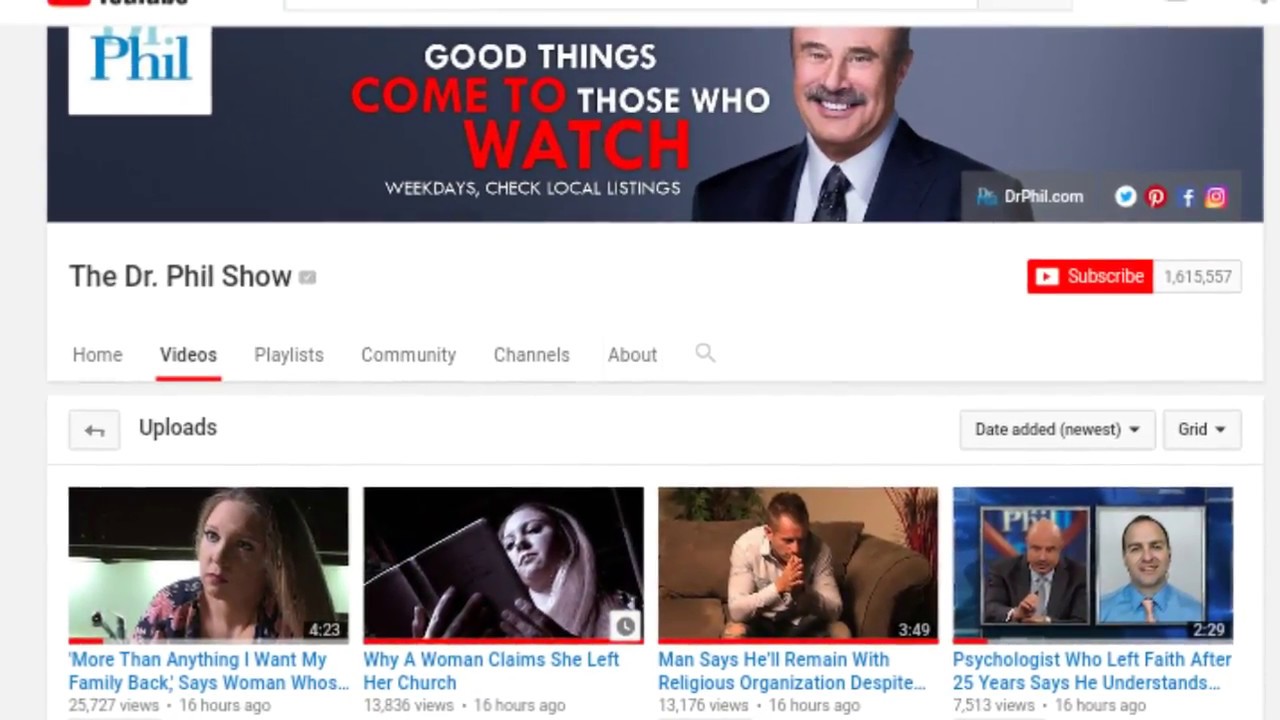The height and width of the screenshot is (720, 1280).
Task: Open 'Psychologist Who Left Faith After 25 Years' title
Action: pyautogui.click(x=1092, y=671)
